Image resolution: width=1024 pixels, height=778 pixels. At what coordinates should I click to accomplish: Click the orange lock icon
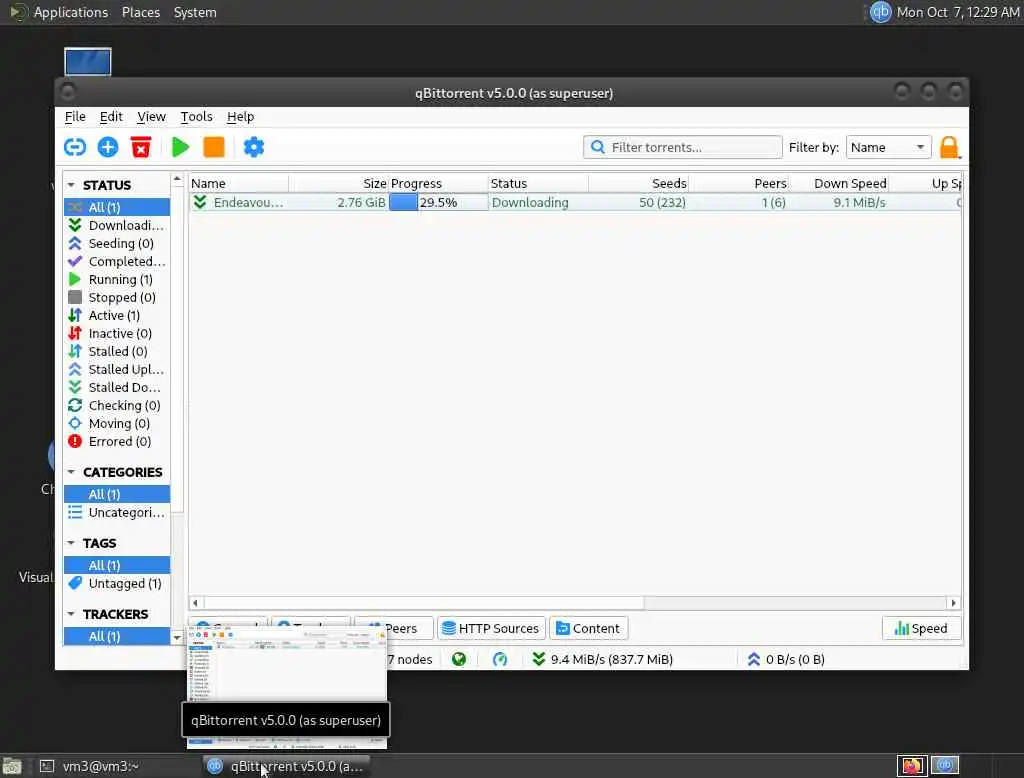point(950,148)
